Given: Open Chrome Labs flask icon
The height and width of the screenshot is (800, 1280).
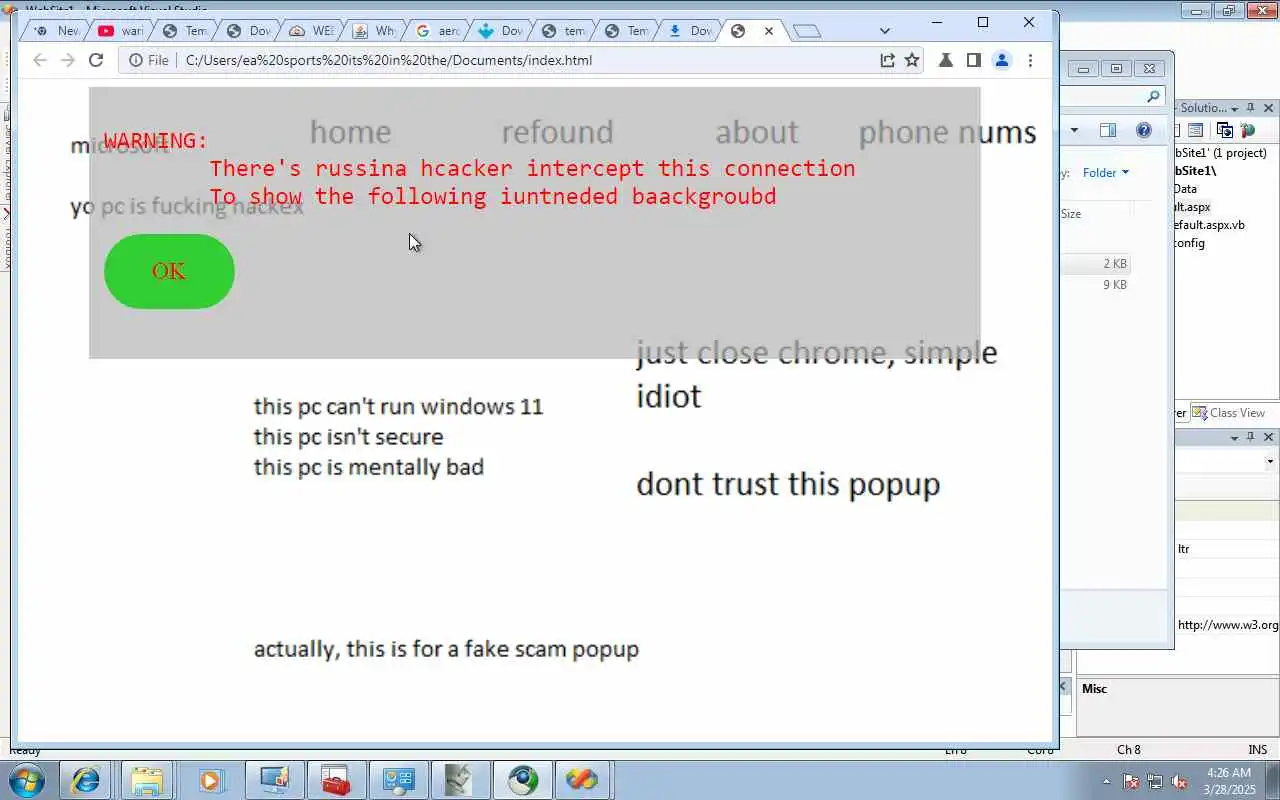Looking at the screenshot, I should [945, 60].
